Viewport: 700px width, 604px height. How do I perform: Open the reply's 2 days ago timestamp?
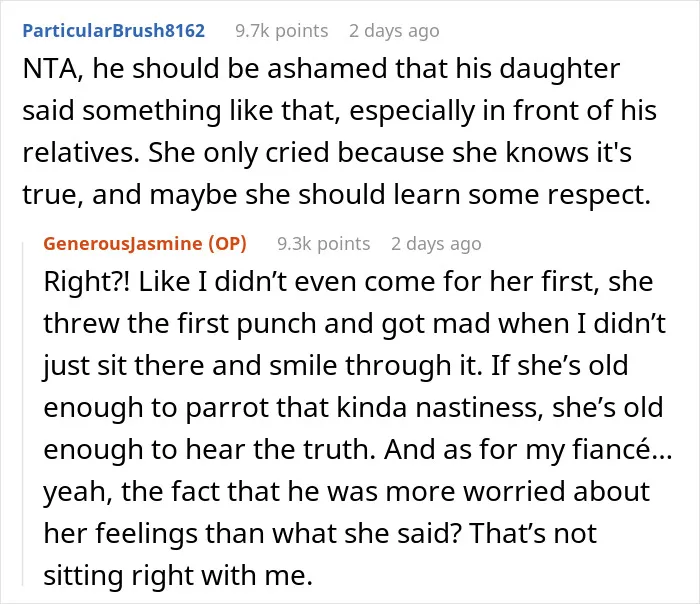(436, 244)
